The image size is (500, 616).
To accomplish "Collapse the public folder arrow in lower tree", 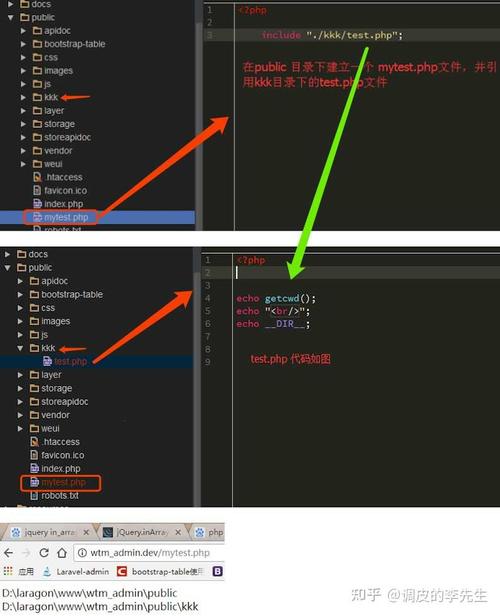I will [7, 268].
